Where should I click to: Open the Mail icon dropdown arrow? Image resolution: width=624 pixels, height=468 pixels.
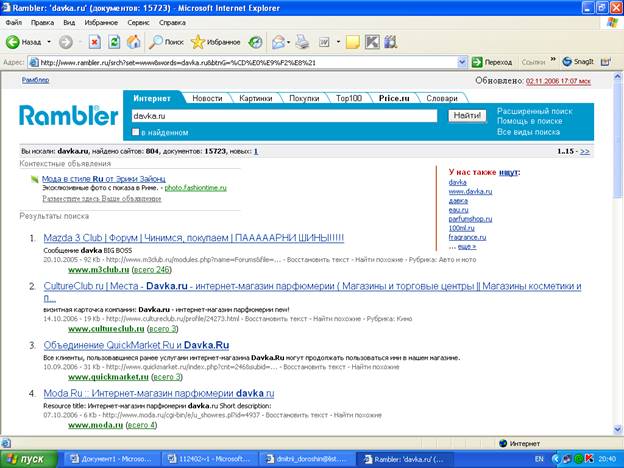[289, 42]
